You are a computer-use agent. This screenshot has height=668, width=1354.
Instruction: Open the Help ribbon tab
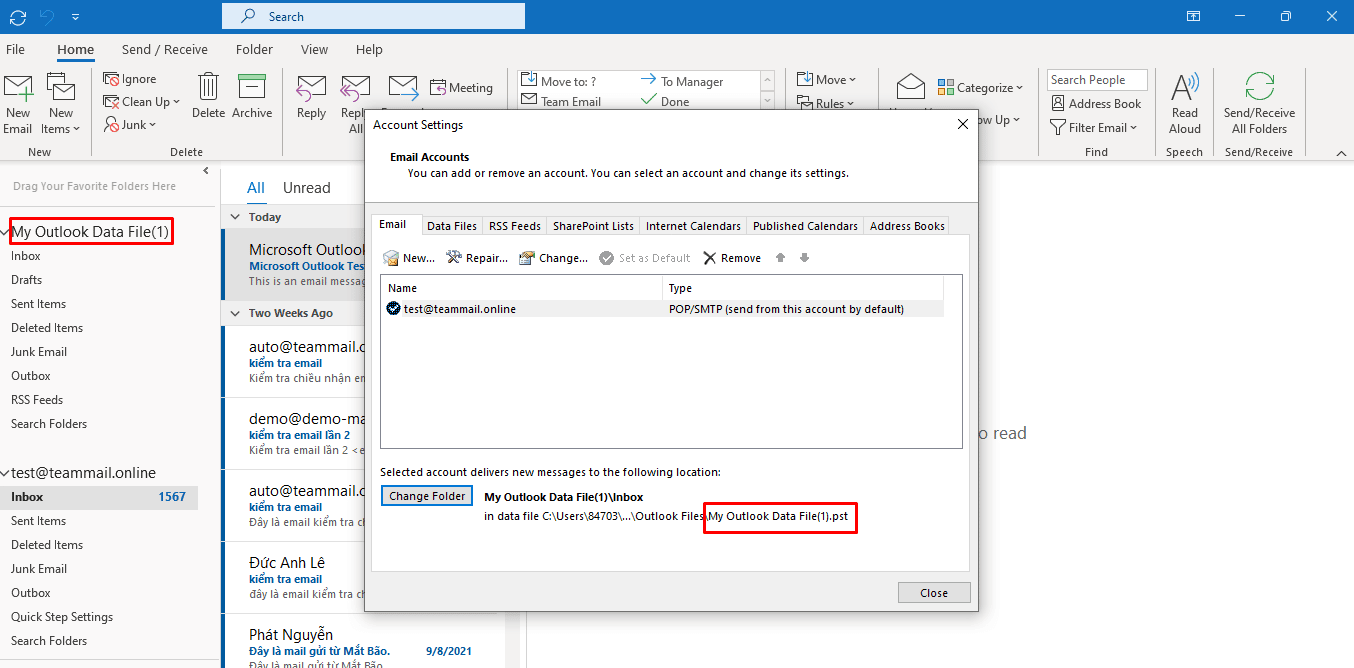coord(369,49)
